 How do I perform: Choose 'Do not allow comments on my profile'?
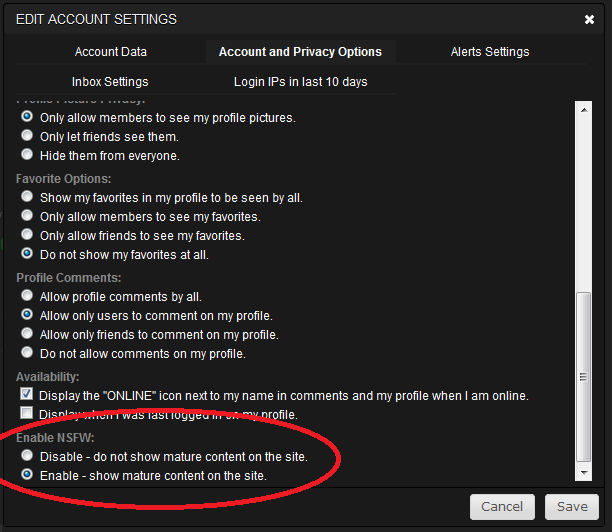point(27,353)
